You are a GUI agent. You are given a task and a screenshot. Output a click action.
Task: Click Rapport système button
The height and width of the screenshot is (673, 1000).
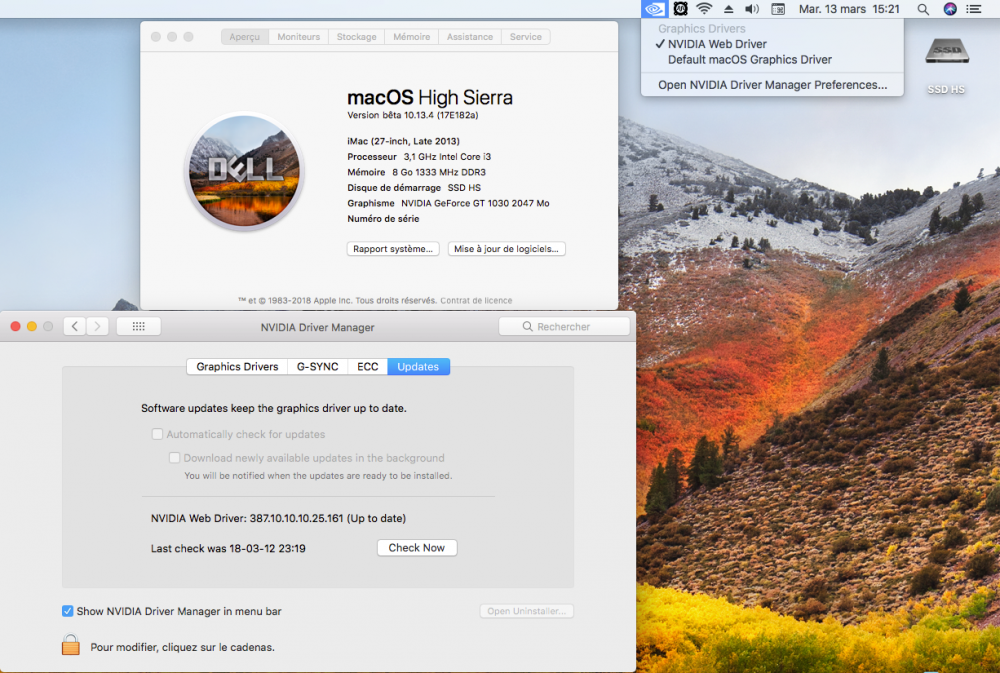393,249
